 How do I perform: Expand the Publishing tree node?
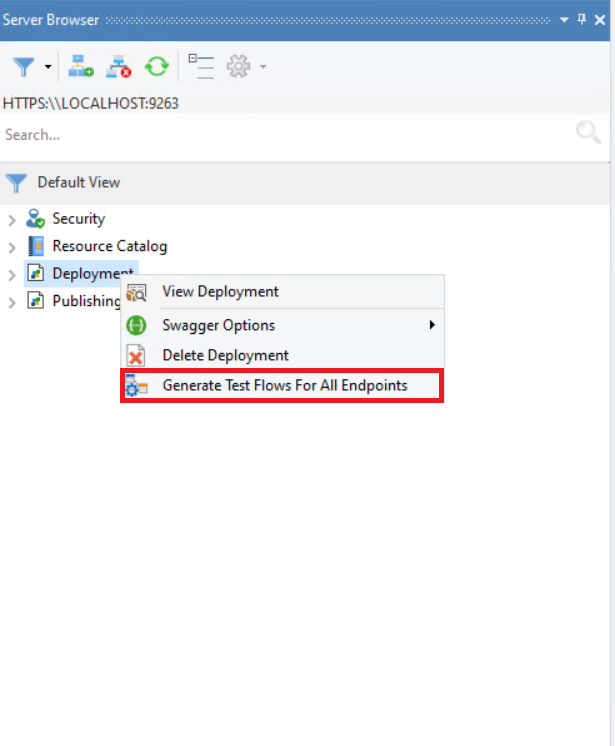click(12, 302)
